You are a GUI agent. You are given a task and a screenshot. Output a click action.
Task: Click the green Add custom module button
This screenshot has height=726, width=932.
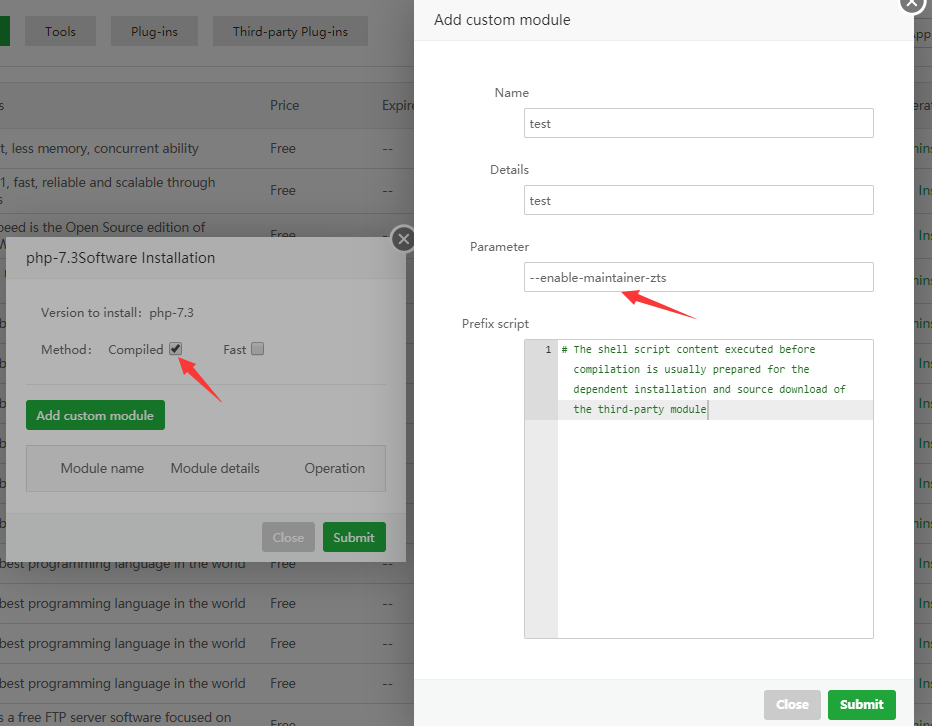(x=95, y=415)
